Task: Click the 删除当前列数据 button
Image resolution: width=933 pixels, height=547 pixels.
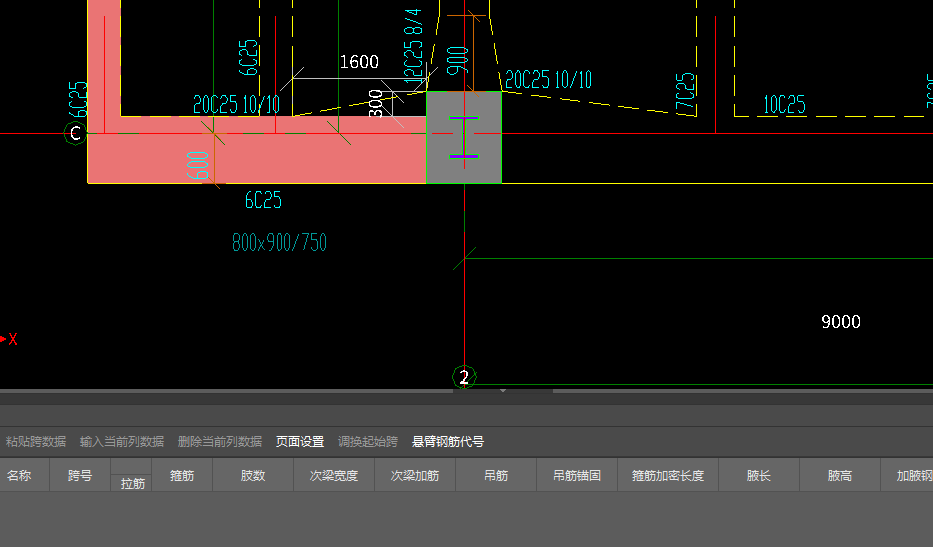Action: pos(220,442)
